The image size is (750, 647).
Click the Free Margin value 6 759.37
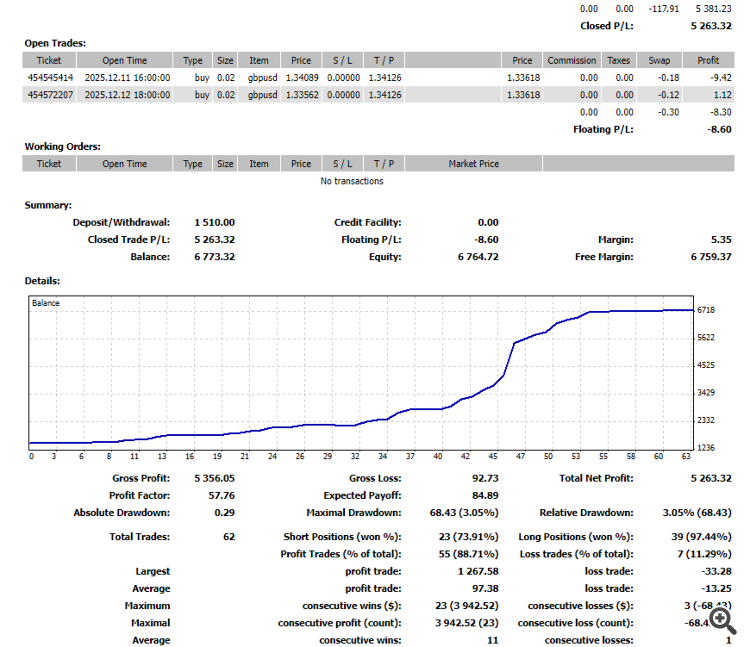pos(711,257)
